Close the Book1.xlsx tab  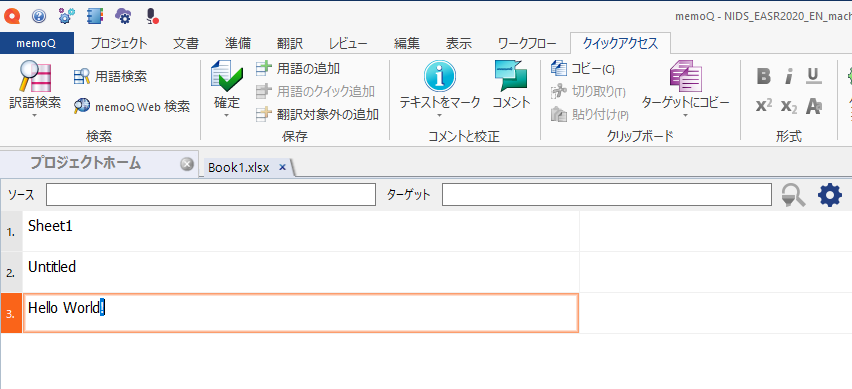click(x=282, y=167)
